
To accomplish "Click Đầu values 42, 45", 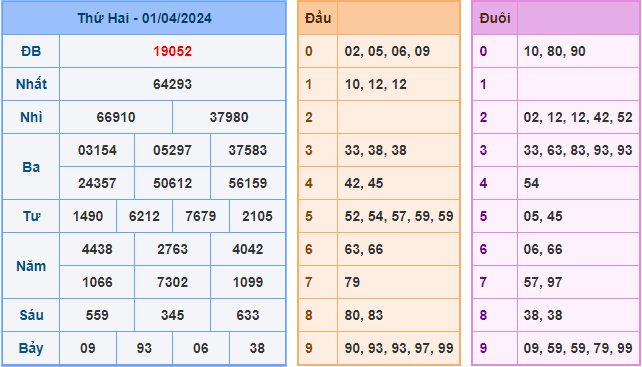I will click(364, 184).
